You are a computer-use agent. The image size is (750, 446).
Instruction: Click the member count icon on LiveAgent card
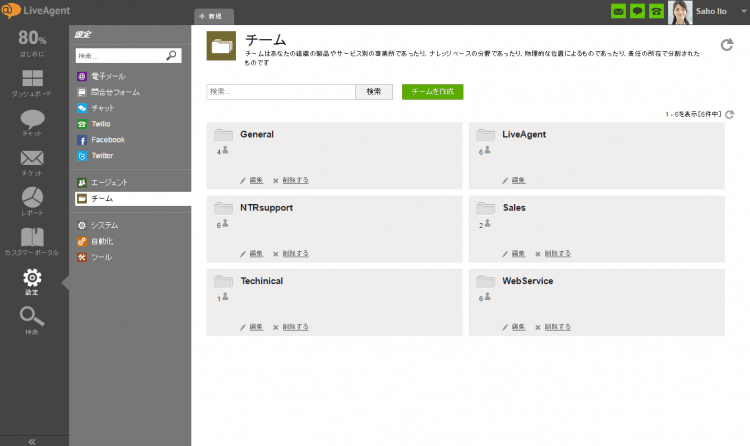click(485, 151)
